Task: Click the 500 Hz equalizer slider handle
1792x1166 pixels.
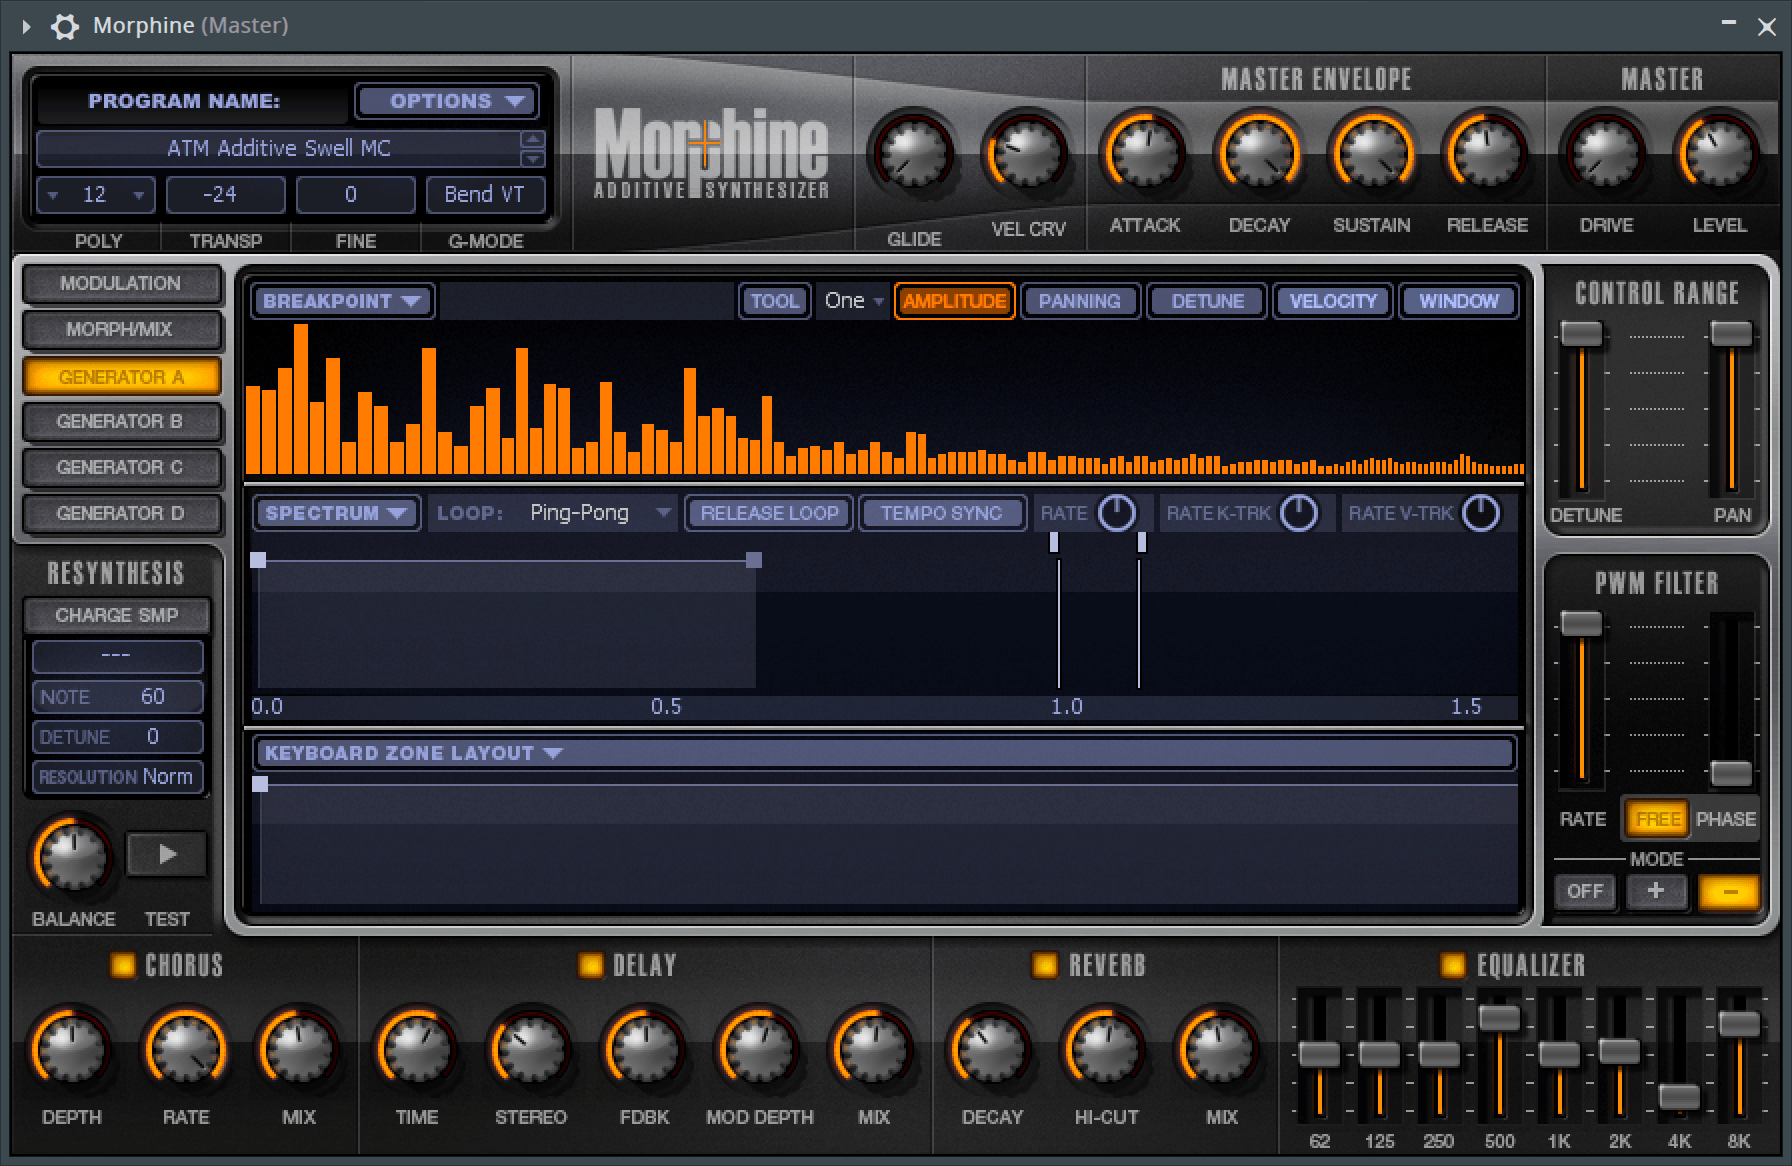Action: [x=1499, y=1018]
